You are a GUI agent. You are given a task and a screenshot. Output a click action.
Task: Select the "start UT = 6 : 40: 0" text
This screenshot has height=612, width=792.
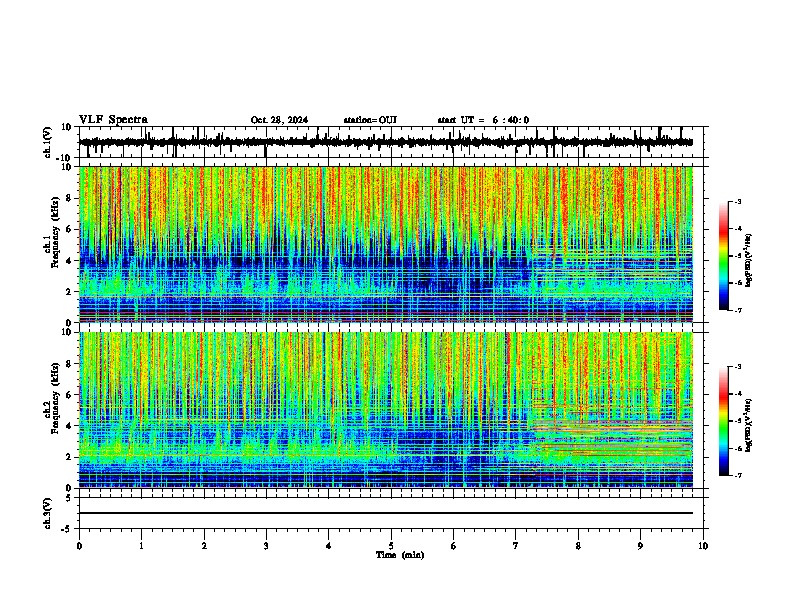(483, 120)
